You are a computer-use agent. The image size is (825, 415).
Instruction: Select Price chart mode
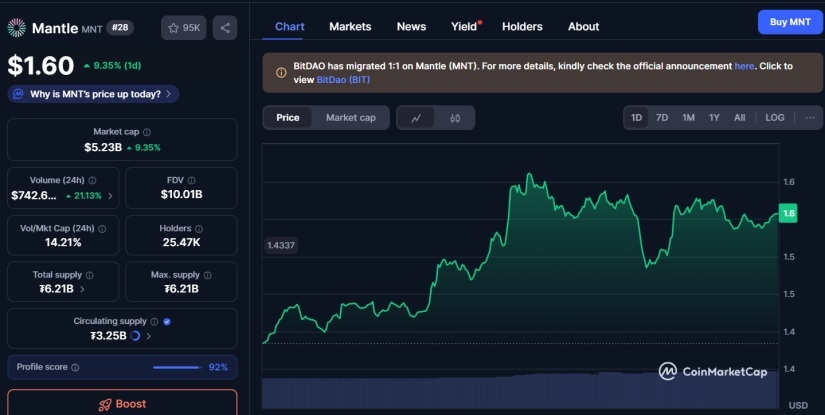(288, 118)
